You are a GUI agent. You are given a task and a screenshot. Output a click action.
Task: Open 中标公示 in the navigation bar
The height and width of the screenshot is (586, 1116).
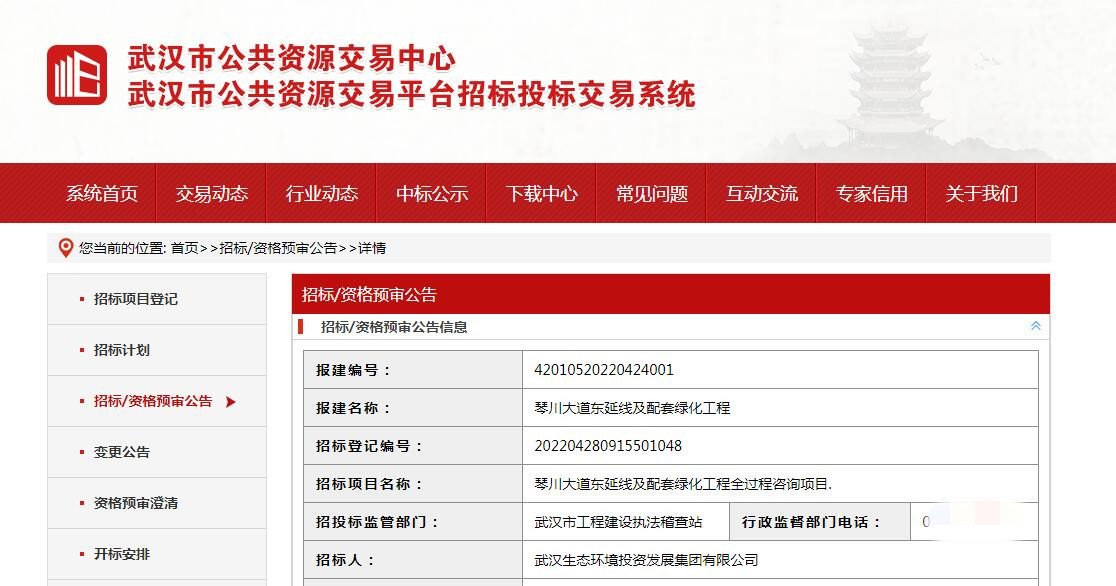431,194
